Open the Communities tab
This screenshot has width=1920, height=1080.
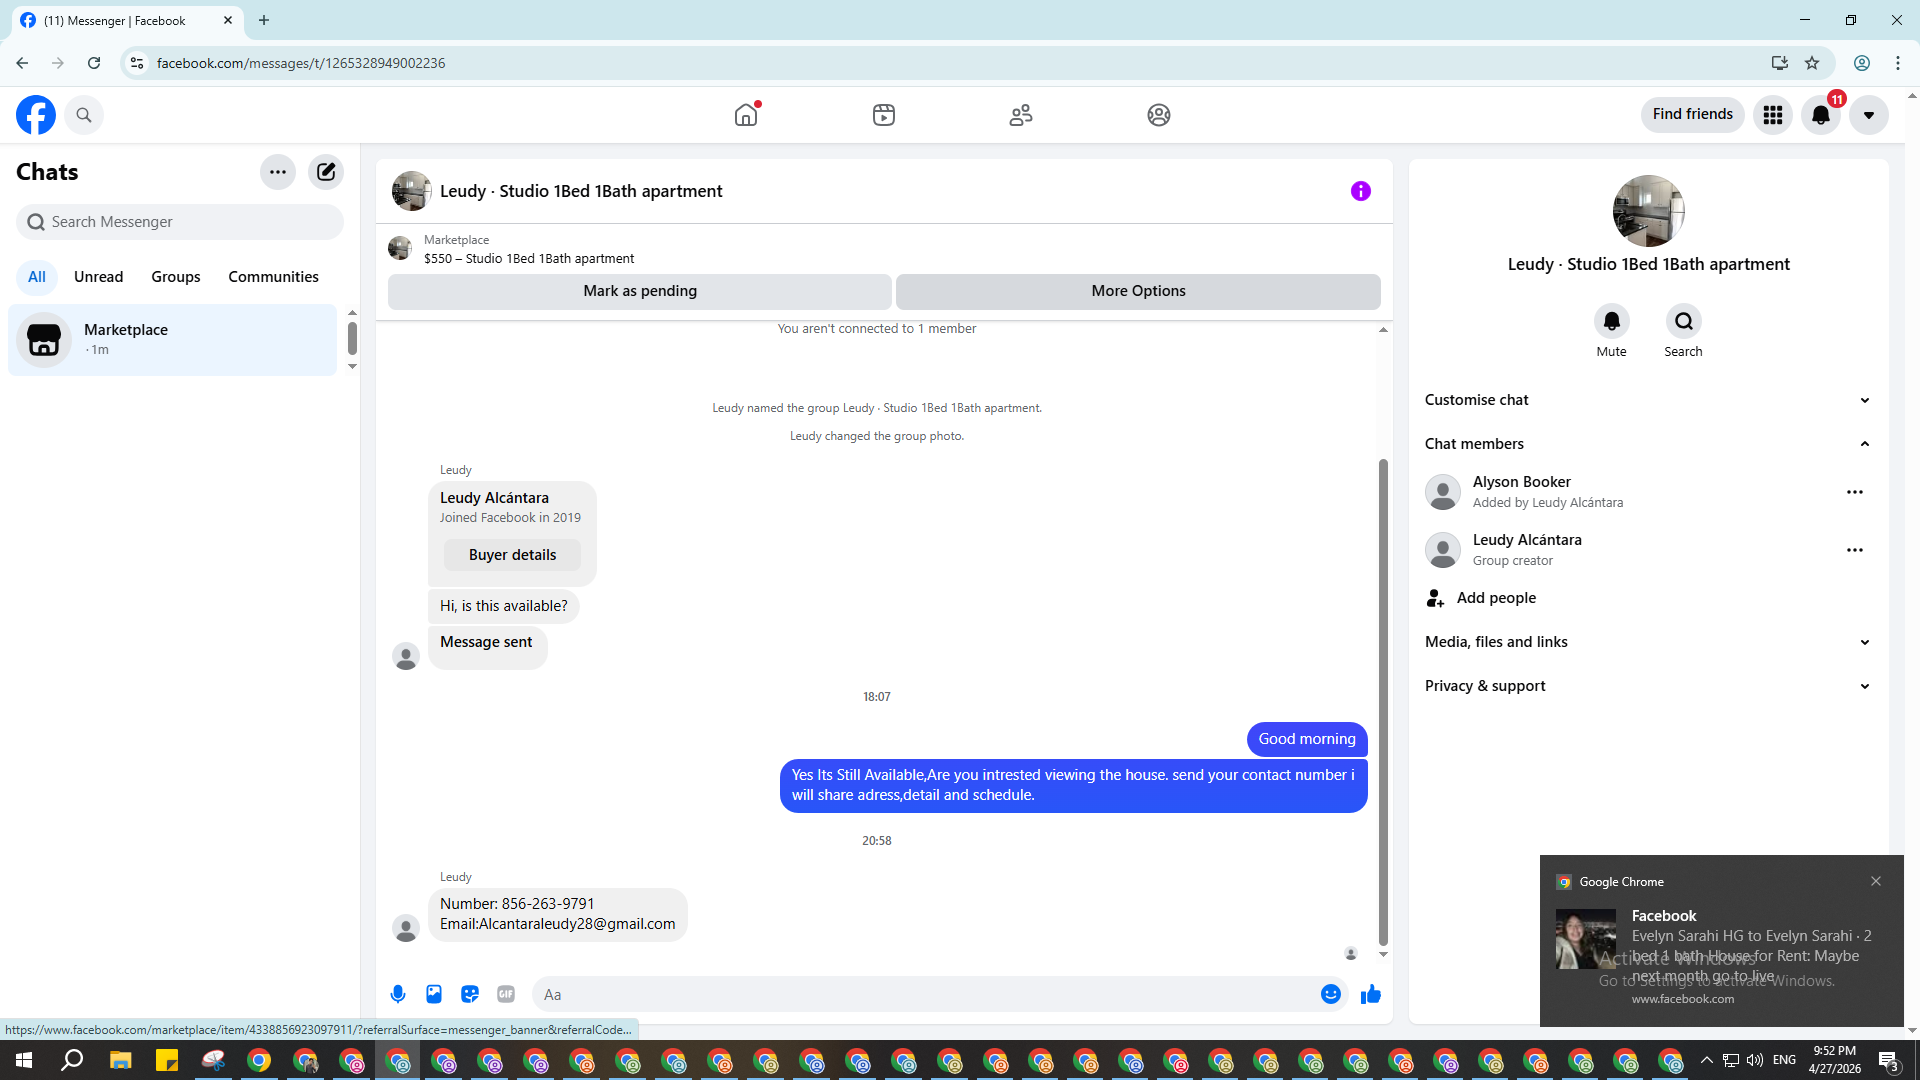[273, 277]
